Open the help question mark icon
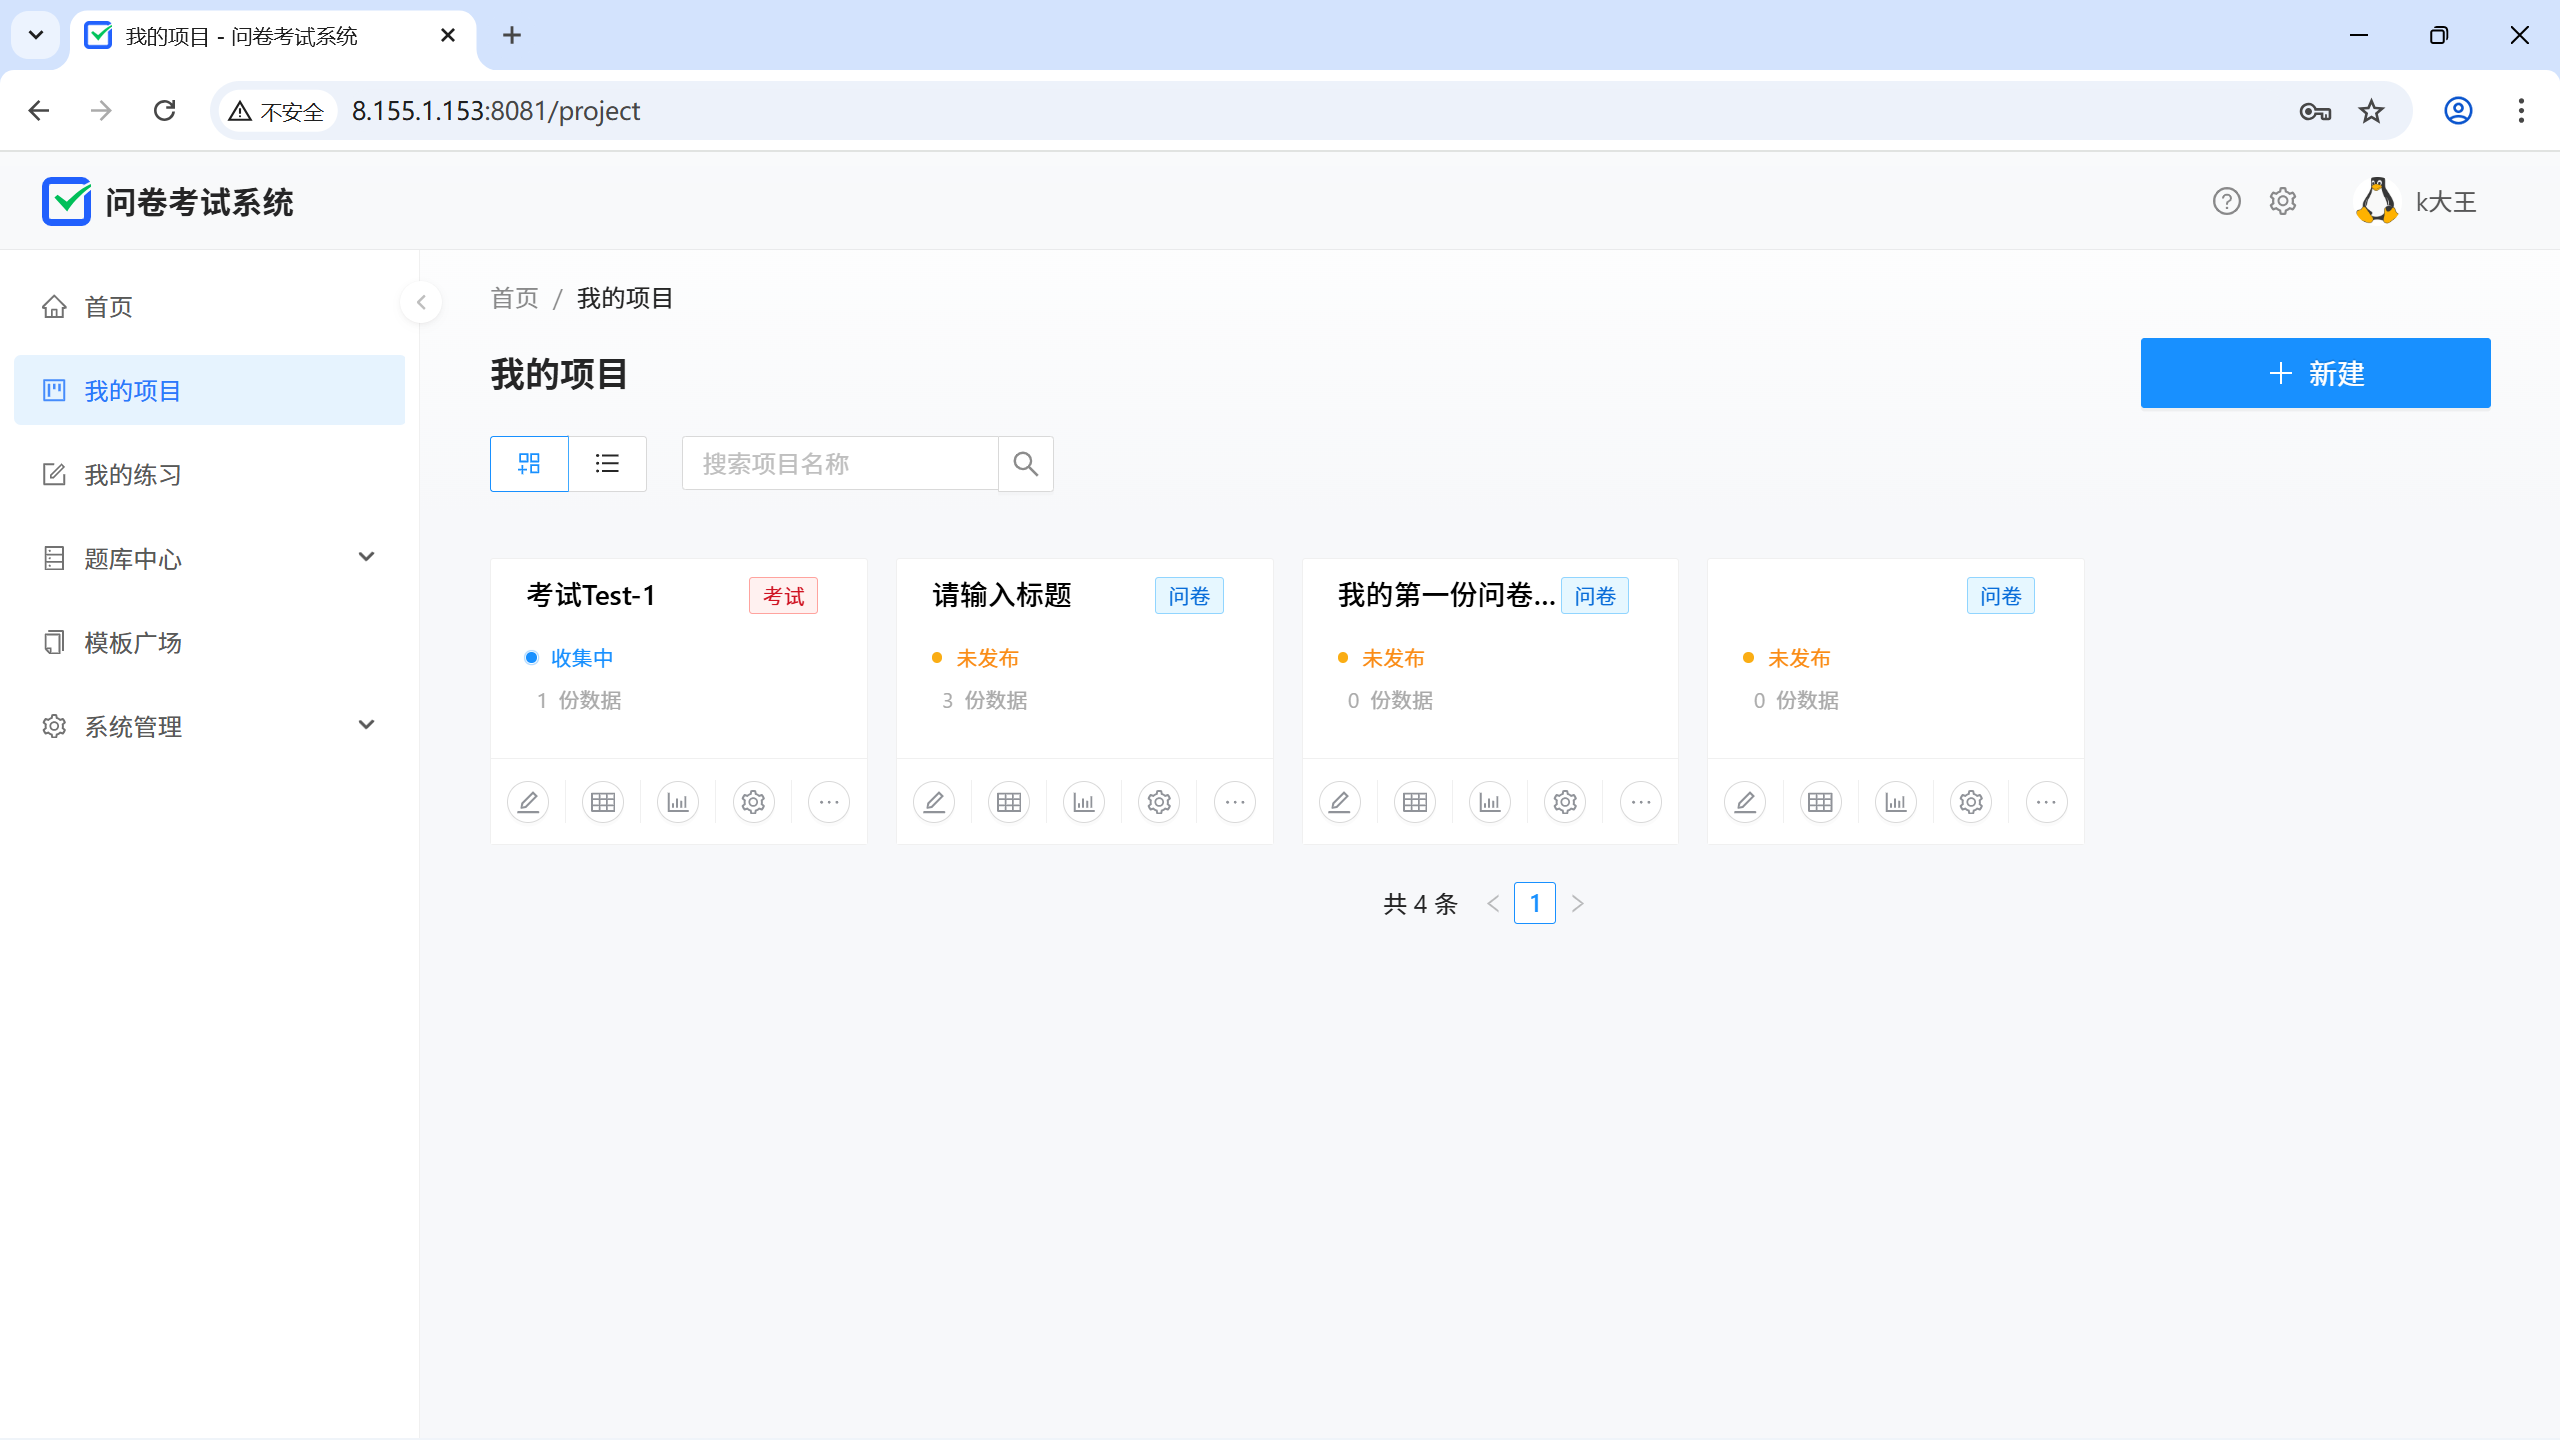The height and width of the screenshot is (1440, 2560). (x=2226, y=202)
